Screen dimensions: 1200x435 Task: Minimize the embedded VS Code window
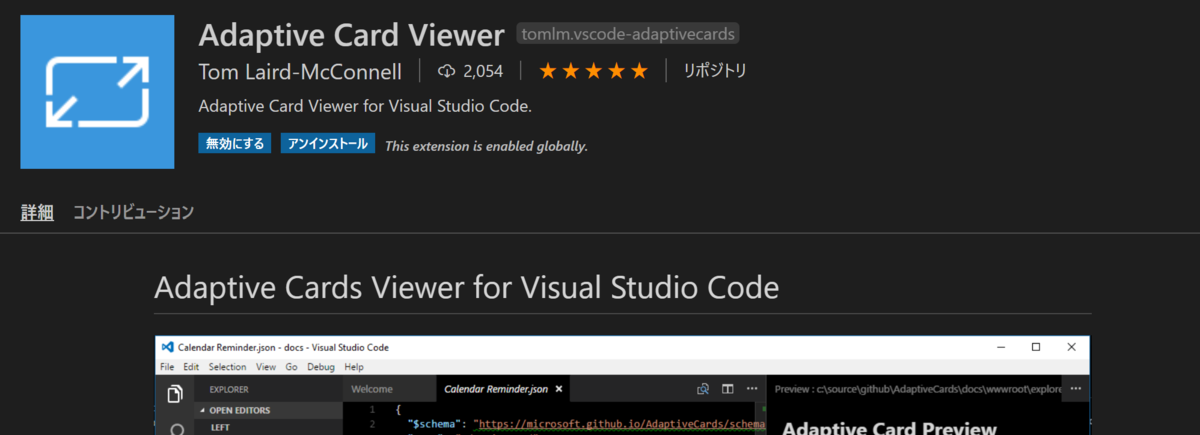(1002, 347)
